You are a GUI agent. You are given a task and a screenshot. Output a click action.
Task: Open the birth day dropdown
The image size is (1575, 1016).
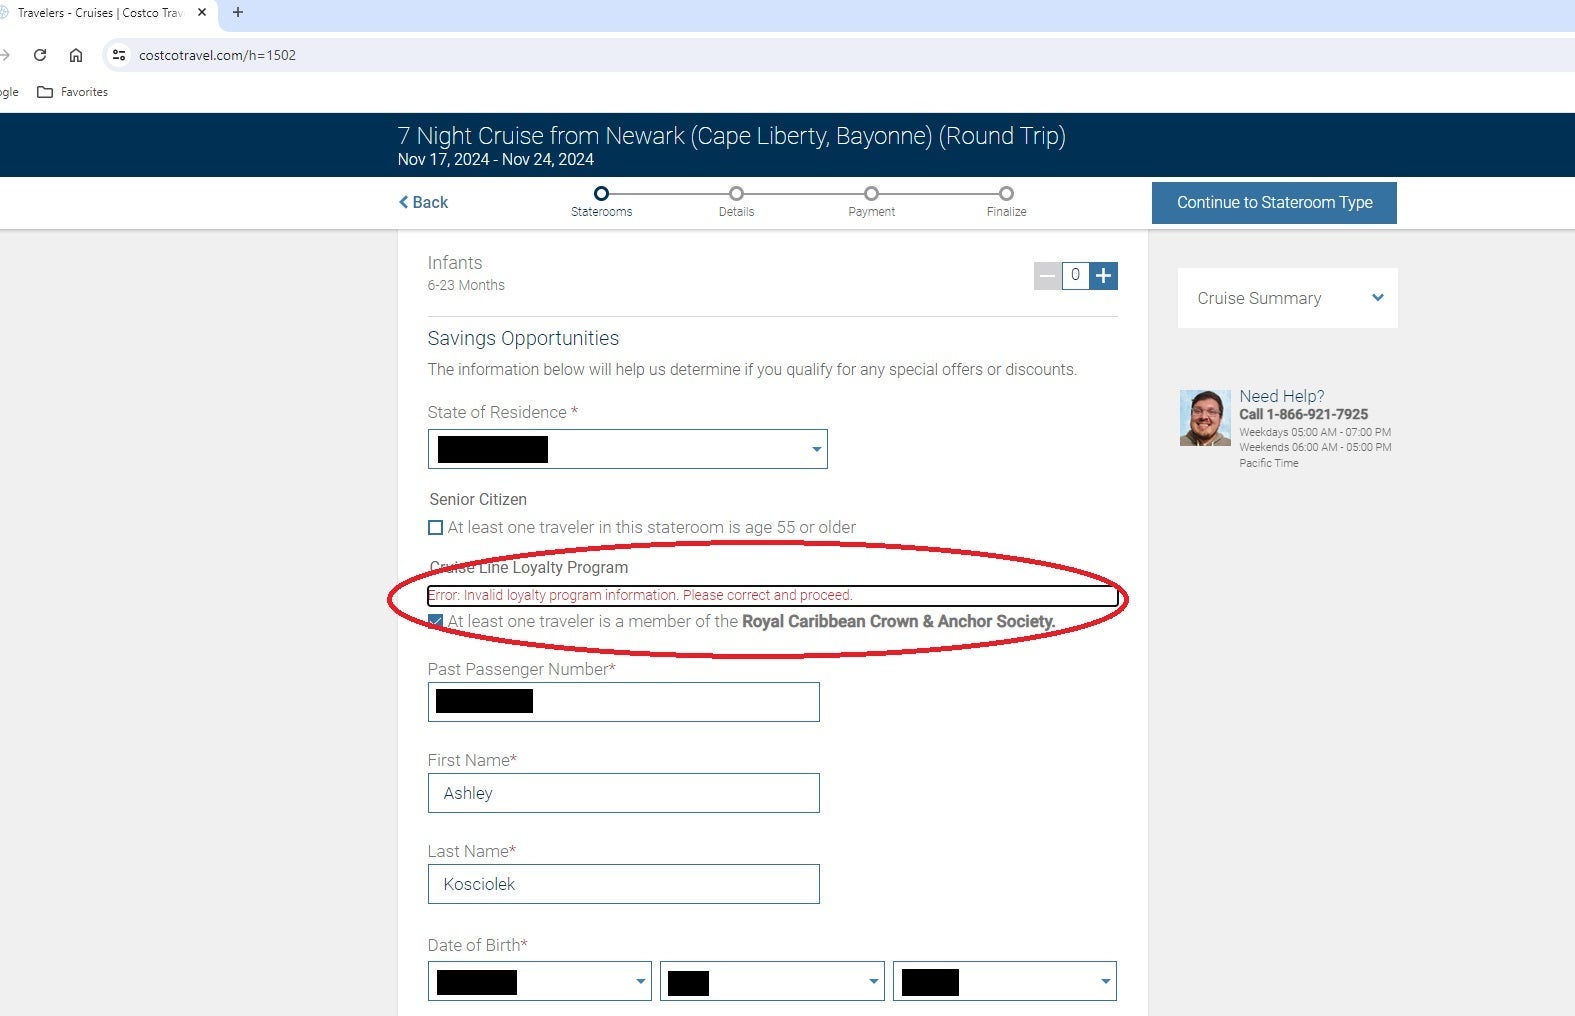(x=772, y=981)
